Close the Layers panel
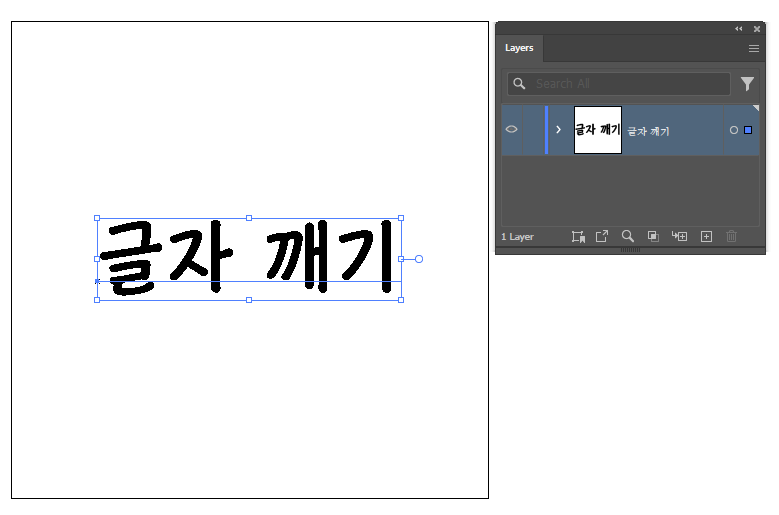779x515 pixels. click(x=757, y=29)
